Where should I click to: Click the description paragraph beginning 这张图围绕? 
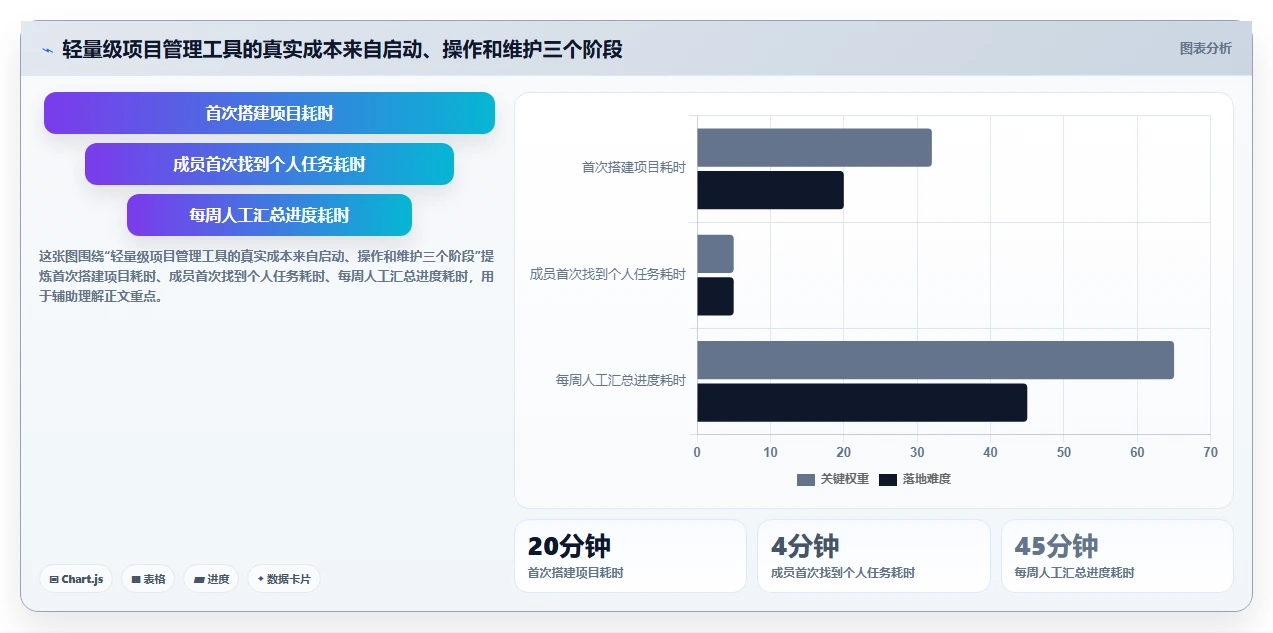[x=266, y=276]
